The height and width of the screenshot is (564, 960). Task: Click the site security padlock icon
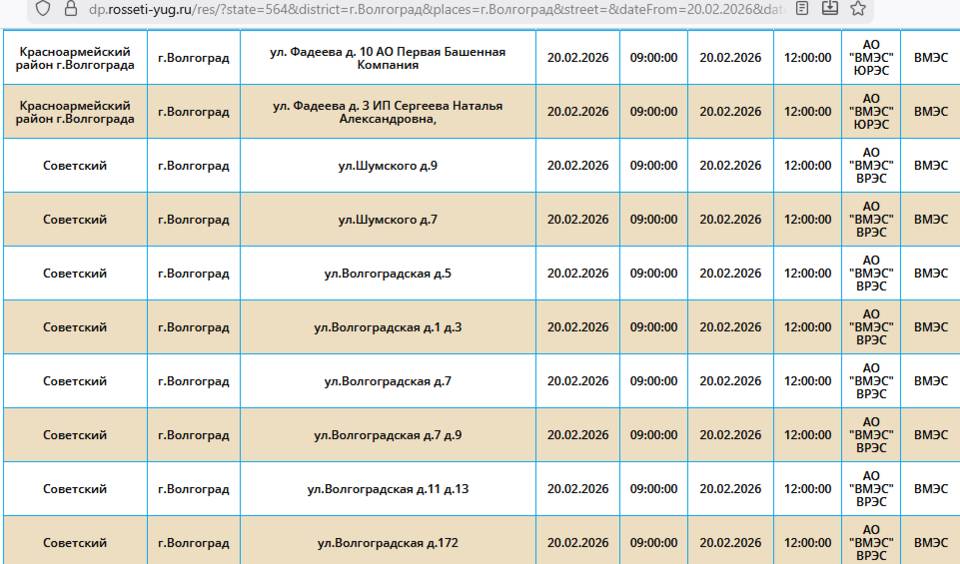tap(70, 9)
